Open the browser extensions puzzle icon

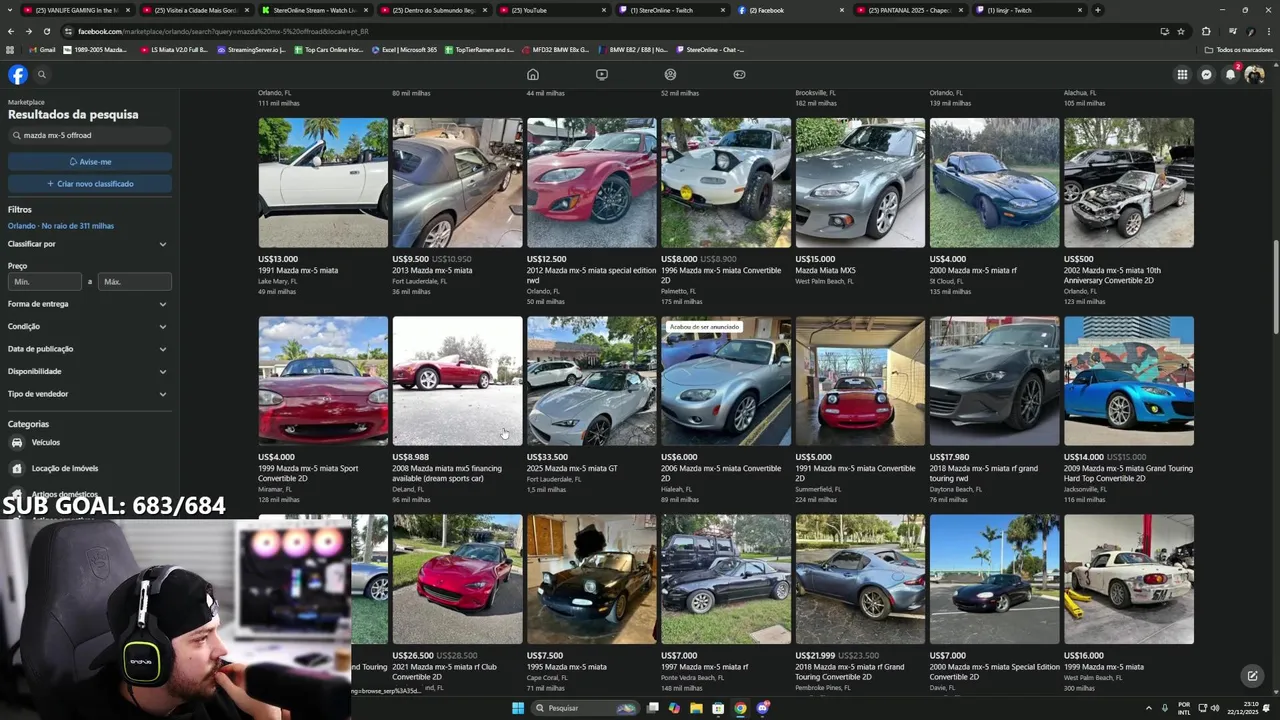pos(1206,31)
